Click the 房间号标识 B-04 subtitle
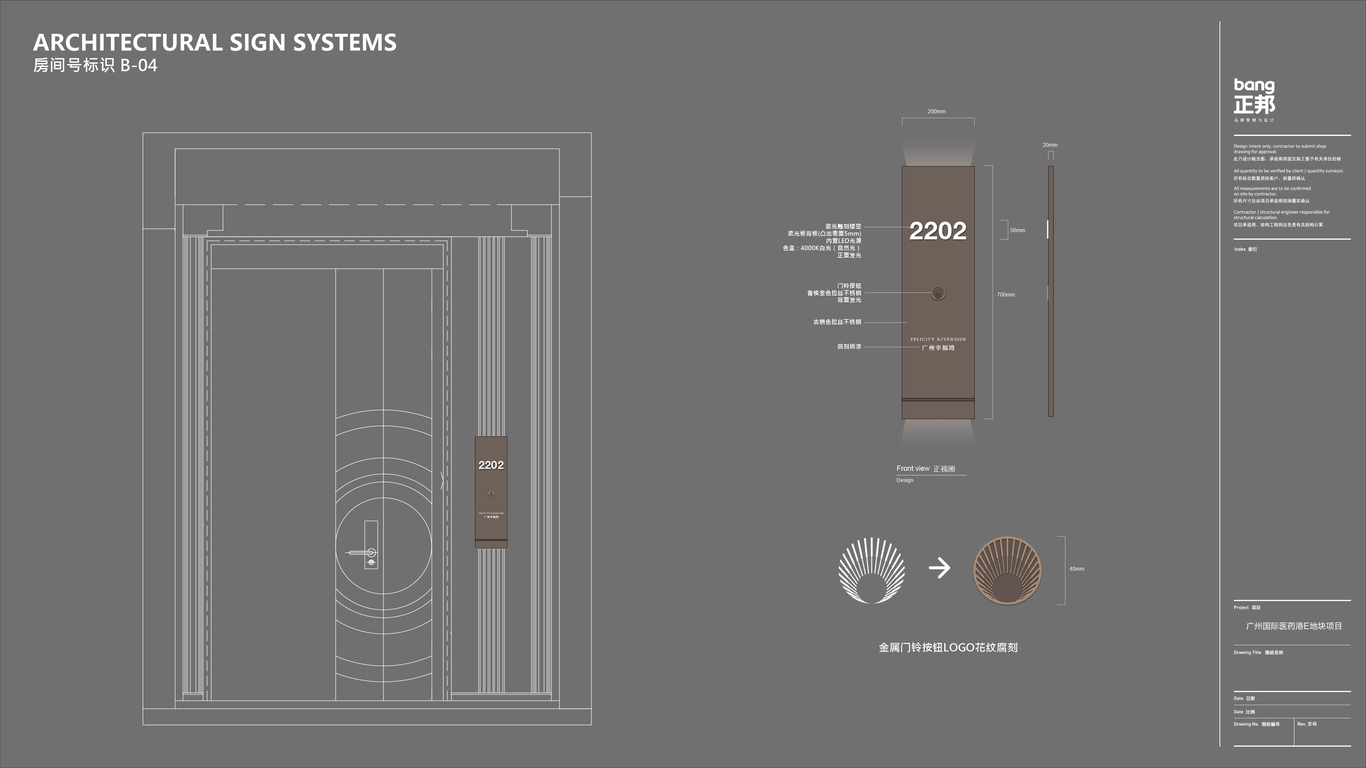The width and height of the screenshot is (1366, 768). click(95, 67)
